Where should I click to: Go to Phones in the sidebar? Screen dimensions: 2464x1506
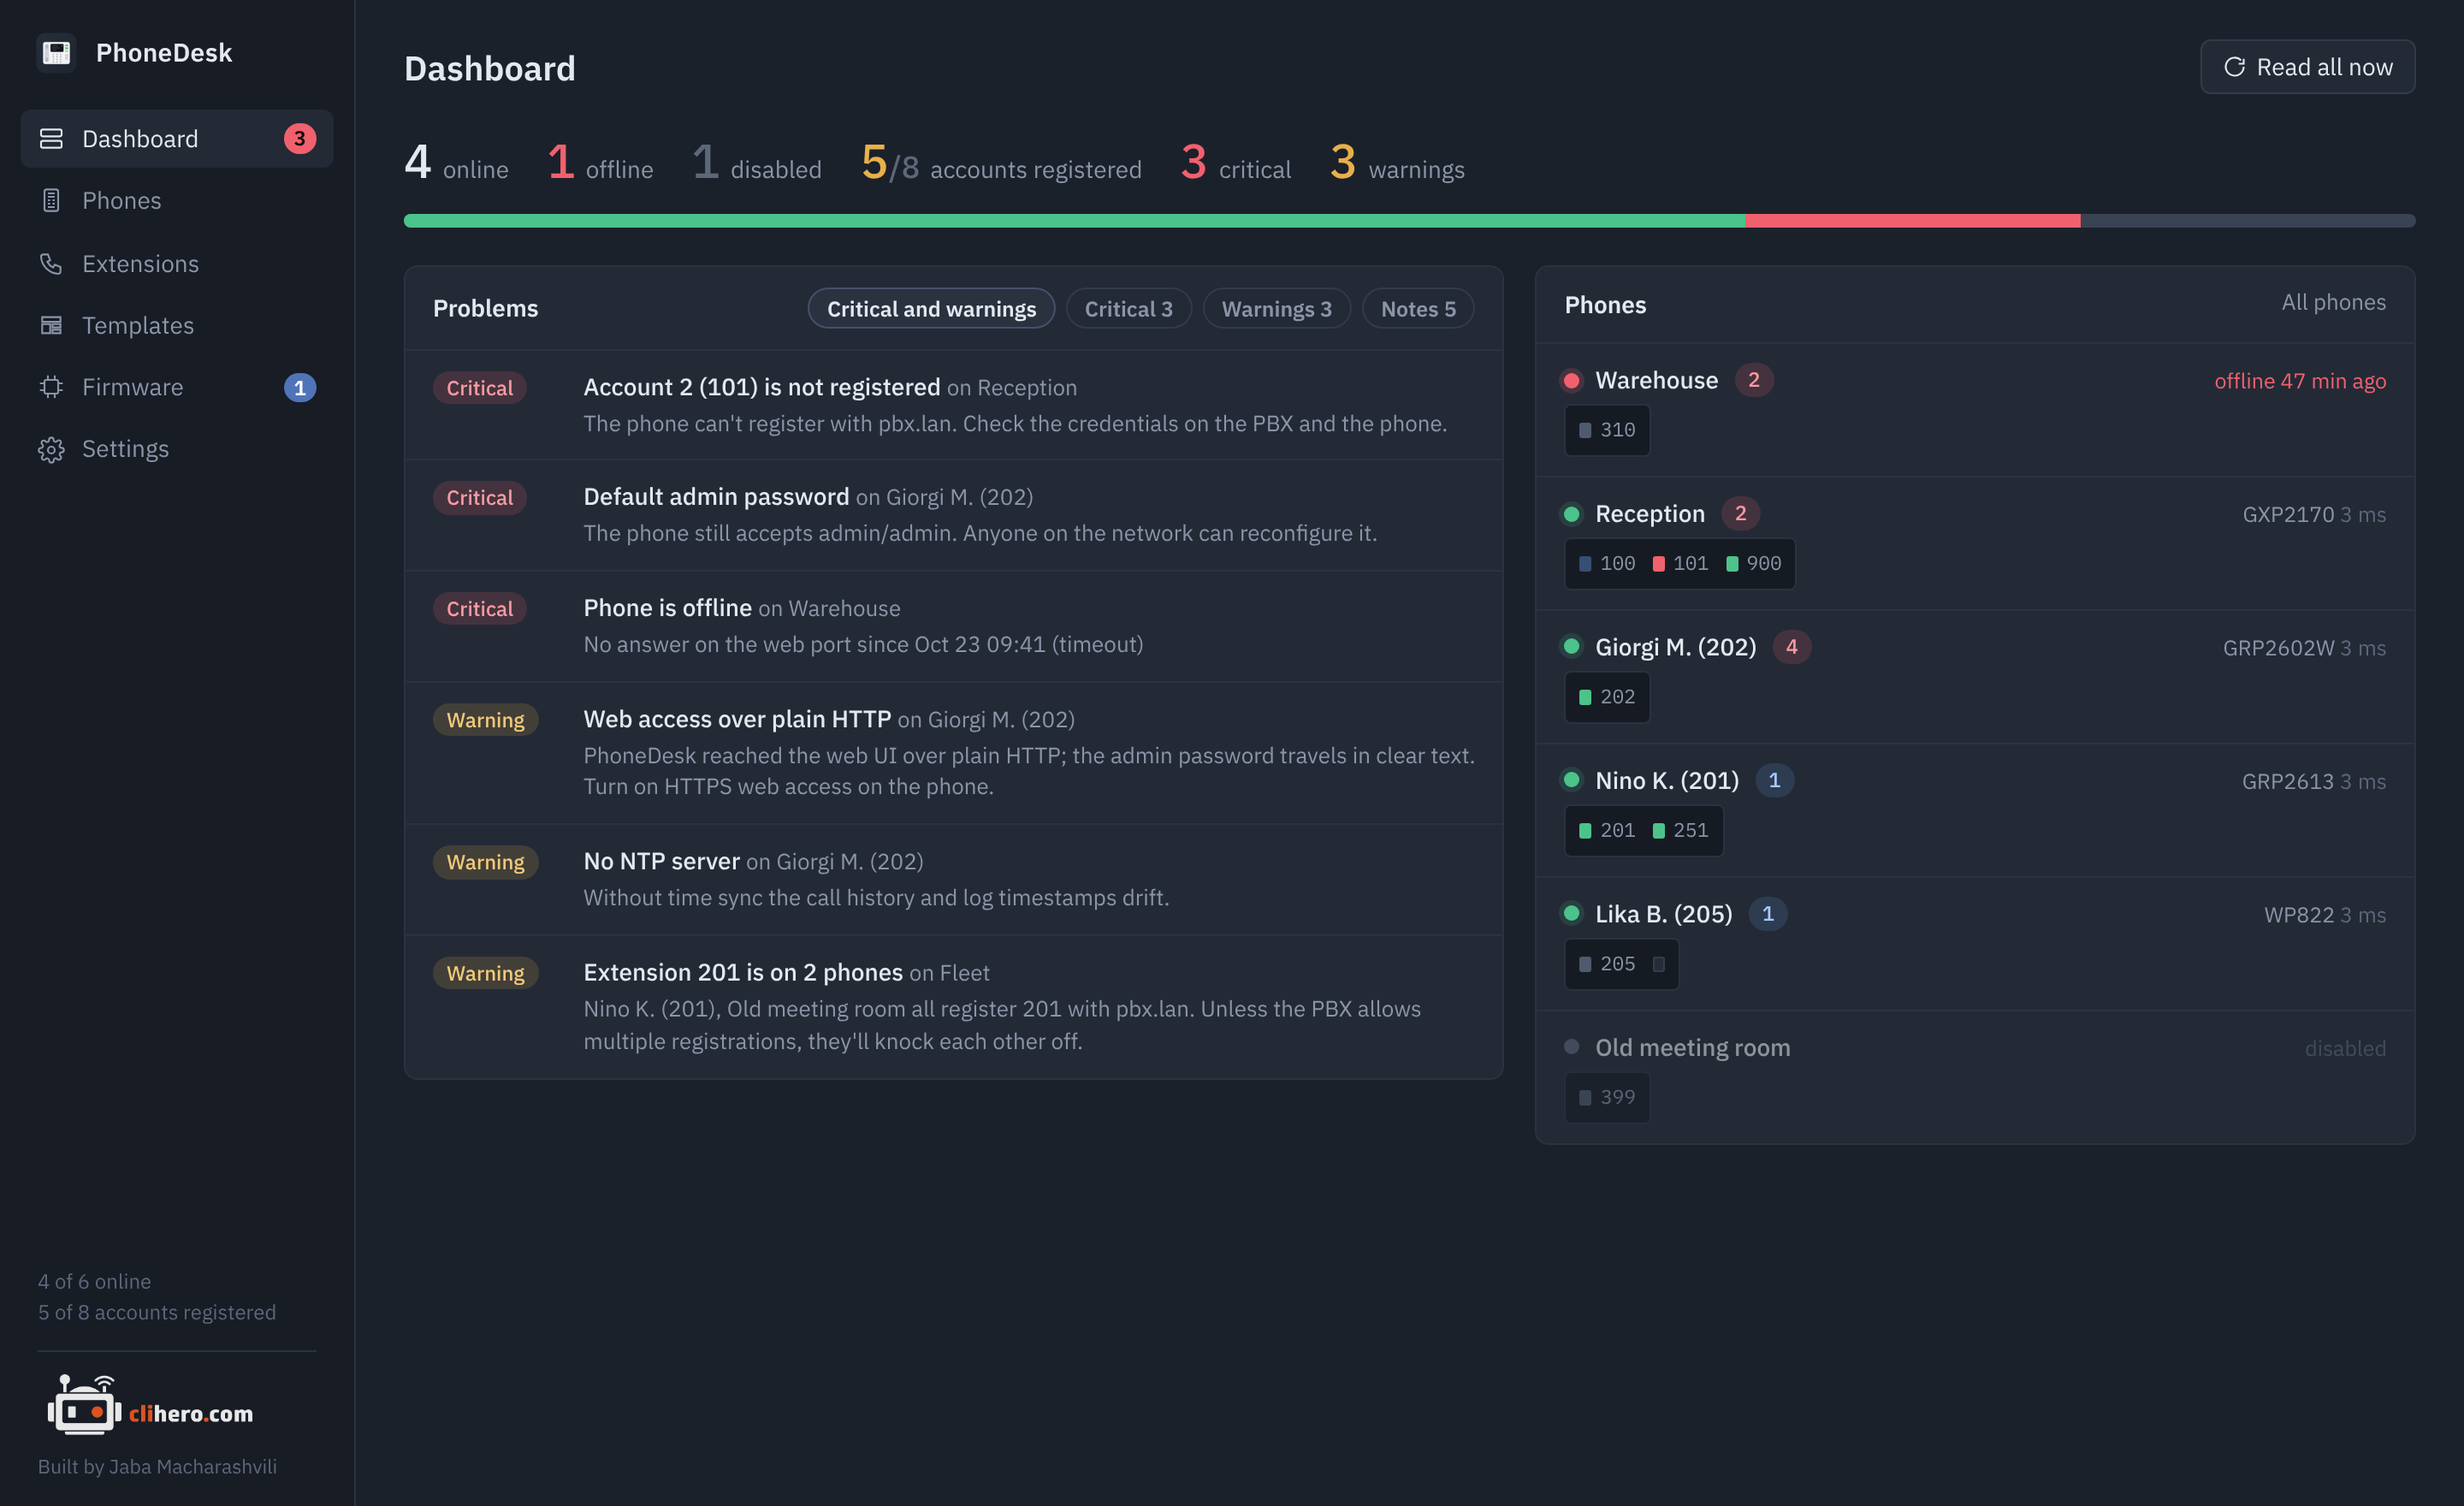coord(176,200)
